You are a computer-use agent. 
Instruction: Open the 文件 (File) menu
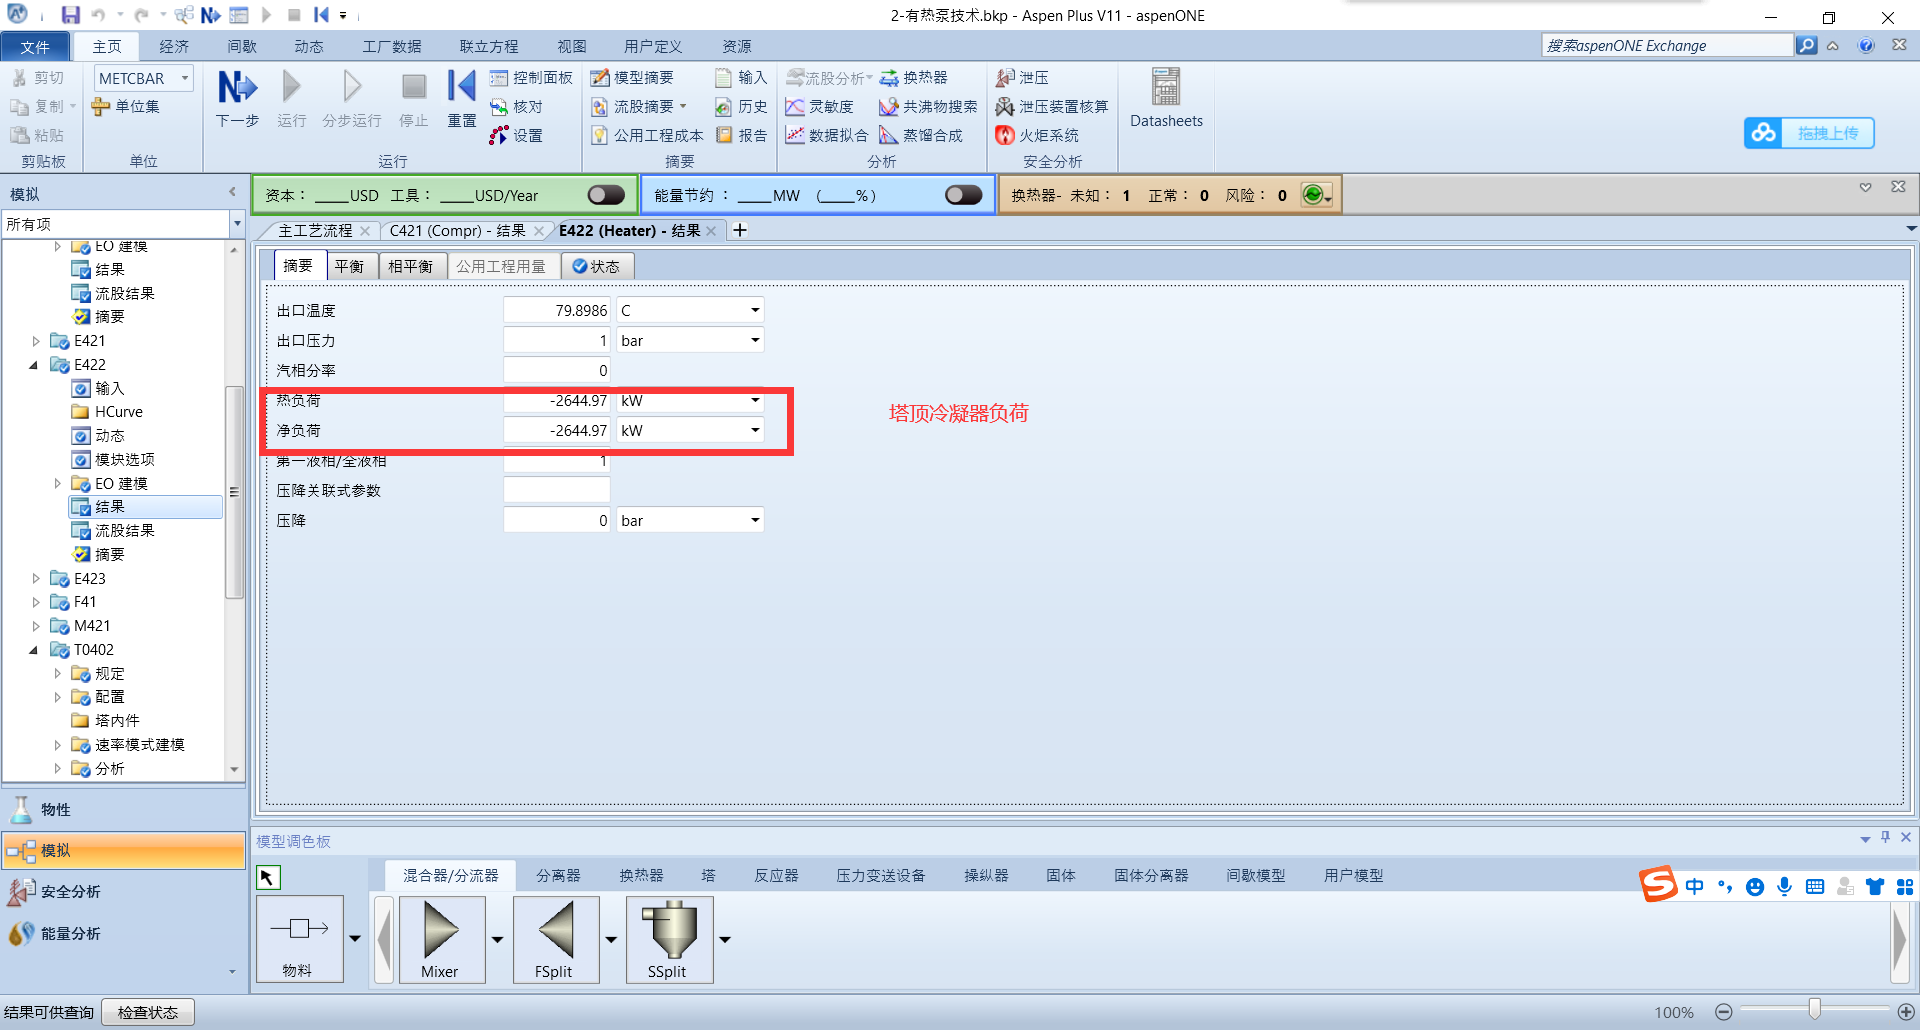[35, 46]
